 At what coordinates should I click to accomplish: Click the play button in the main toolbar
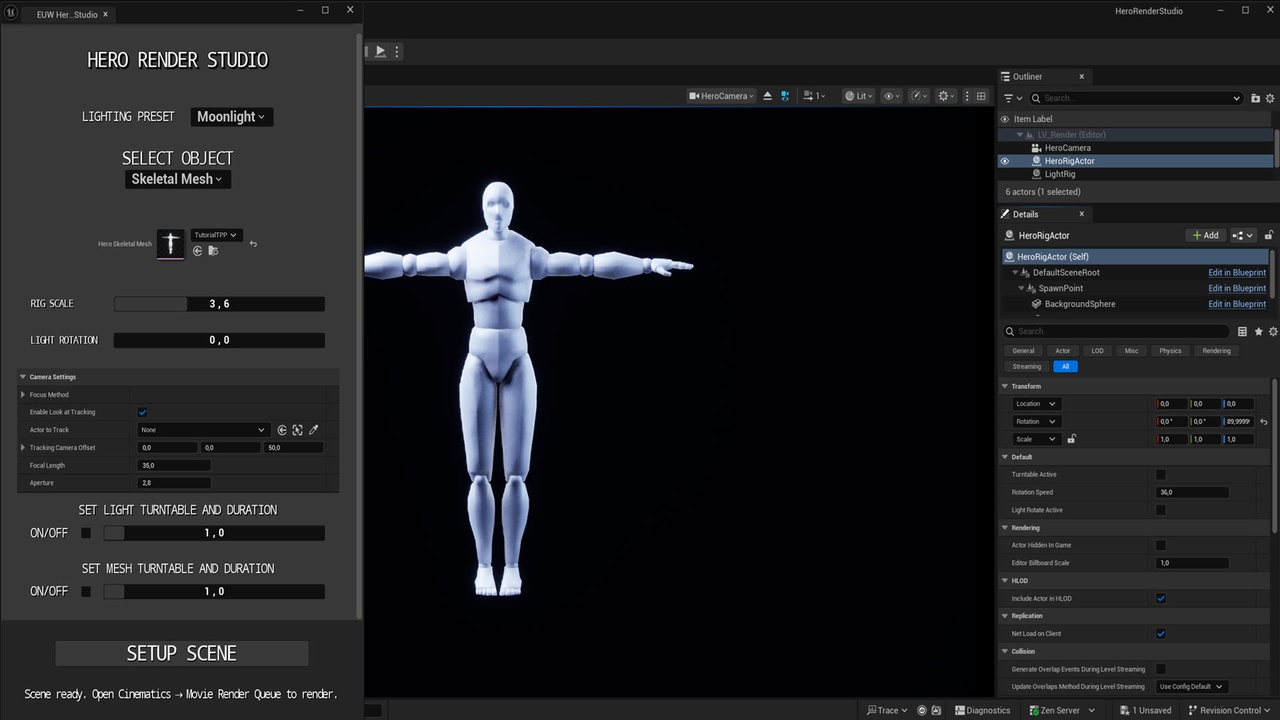click(381, 51)
